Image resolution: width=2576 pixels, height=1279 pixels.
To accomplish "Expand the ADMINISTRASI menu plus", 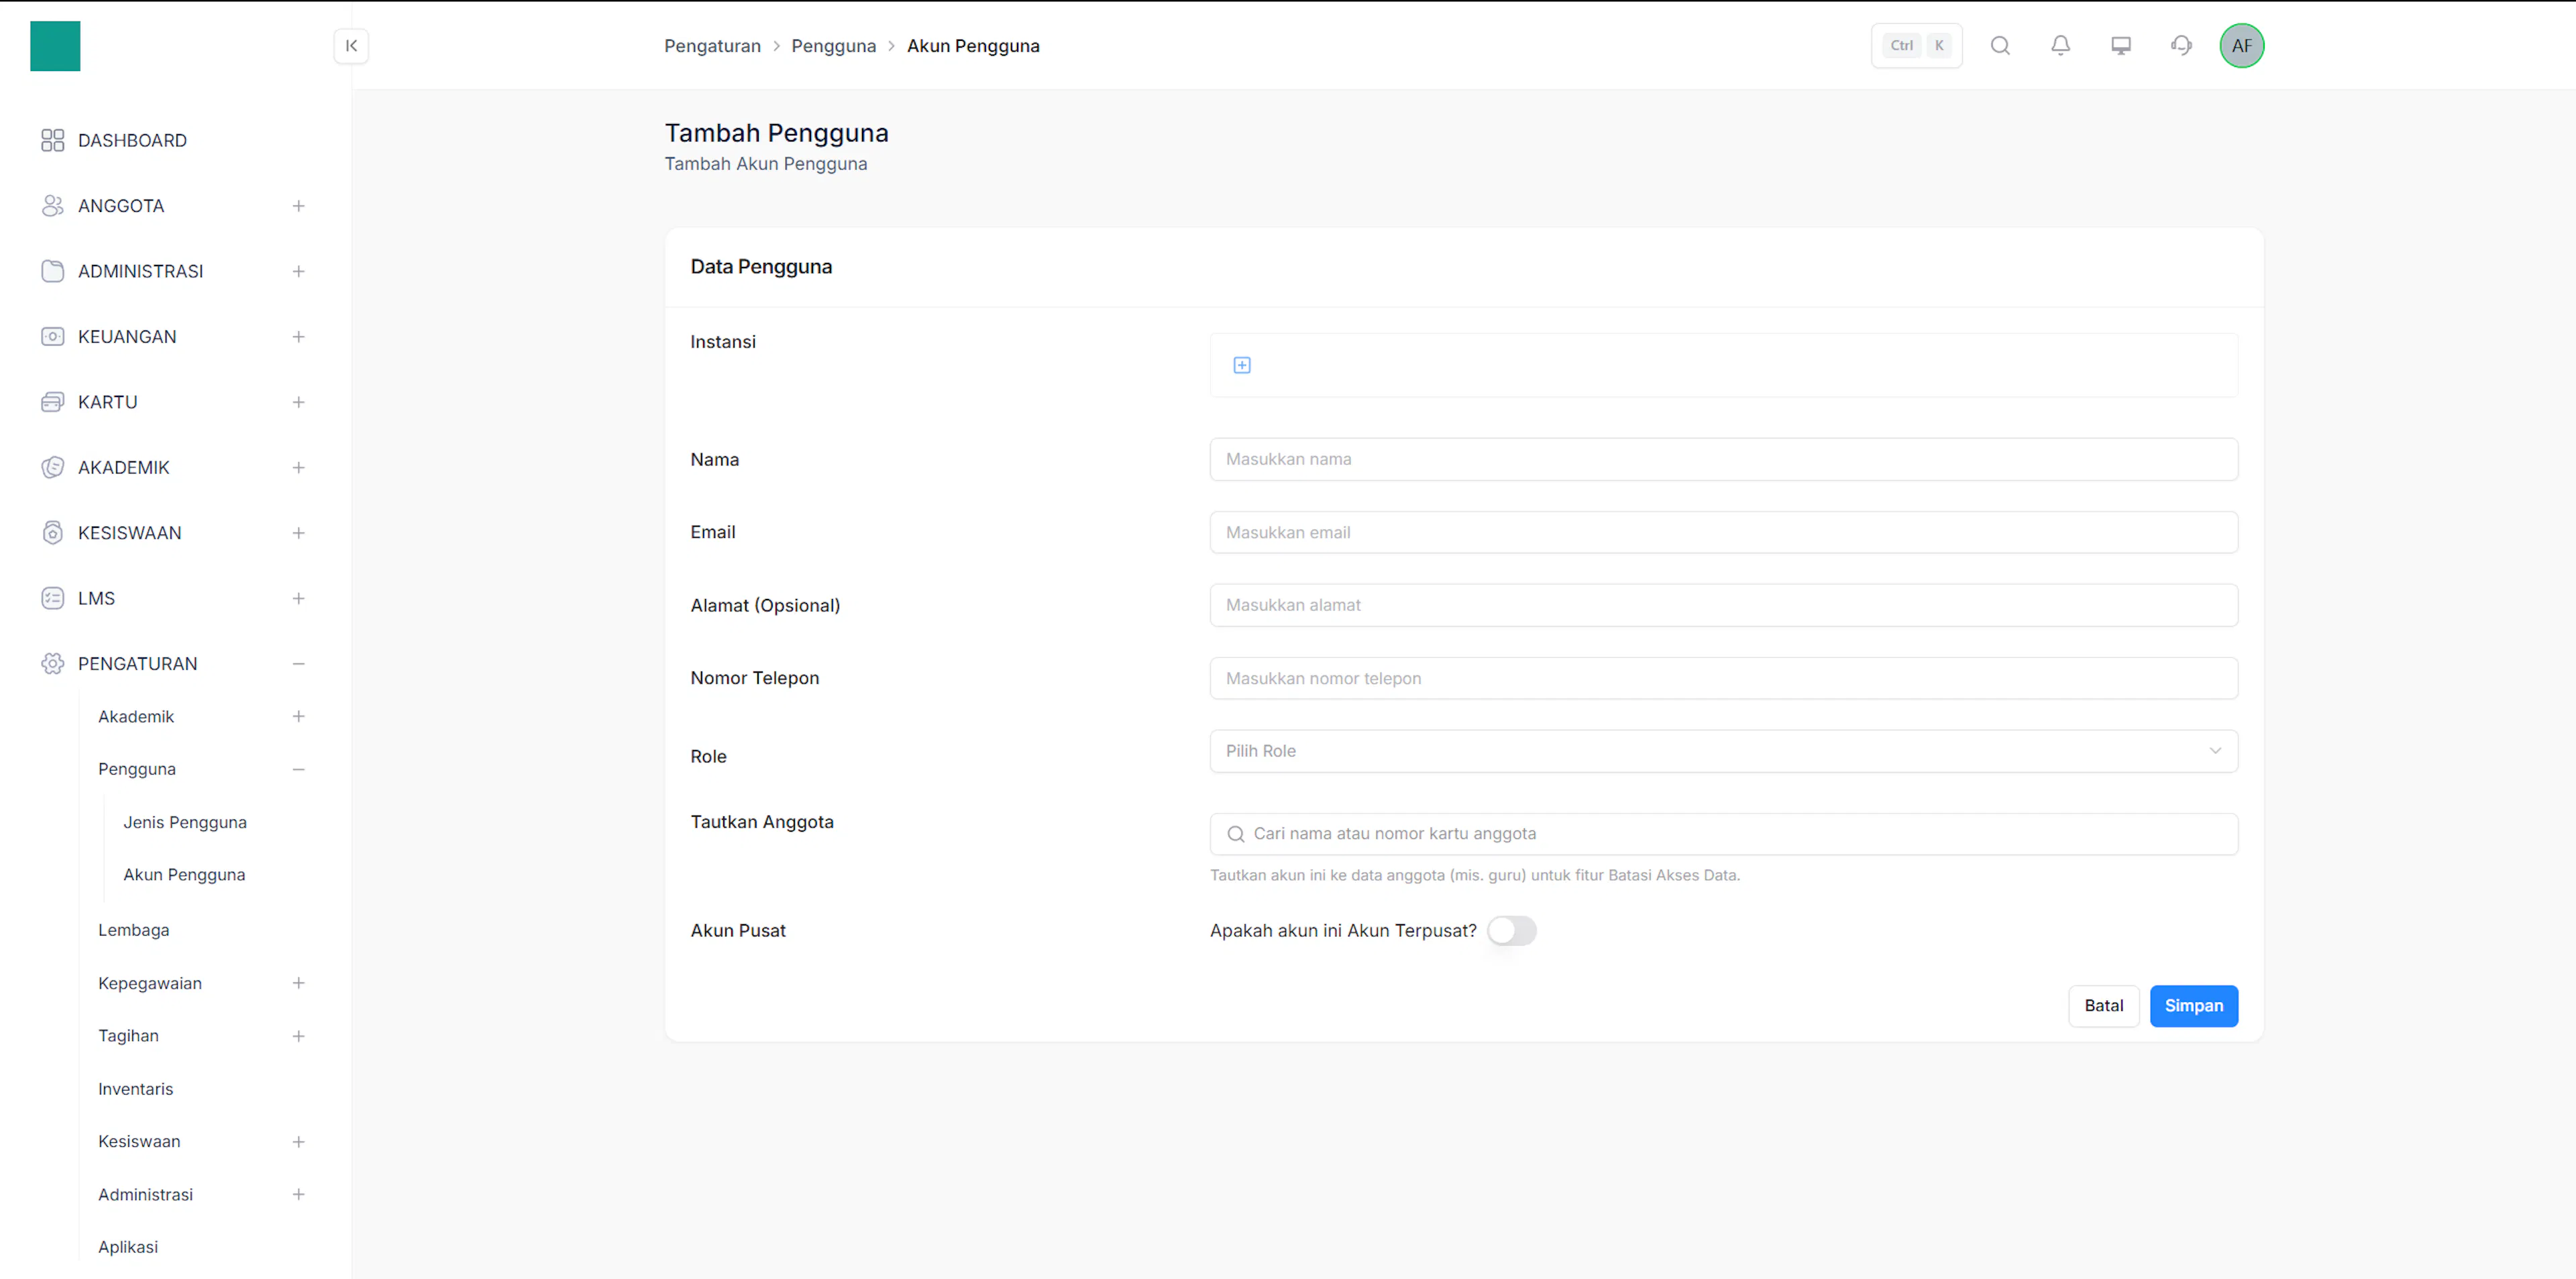I will coord(298,272).
